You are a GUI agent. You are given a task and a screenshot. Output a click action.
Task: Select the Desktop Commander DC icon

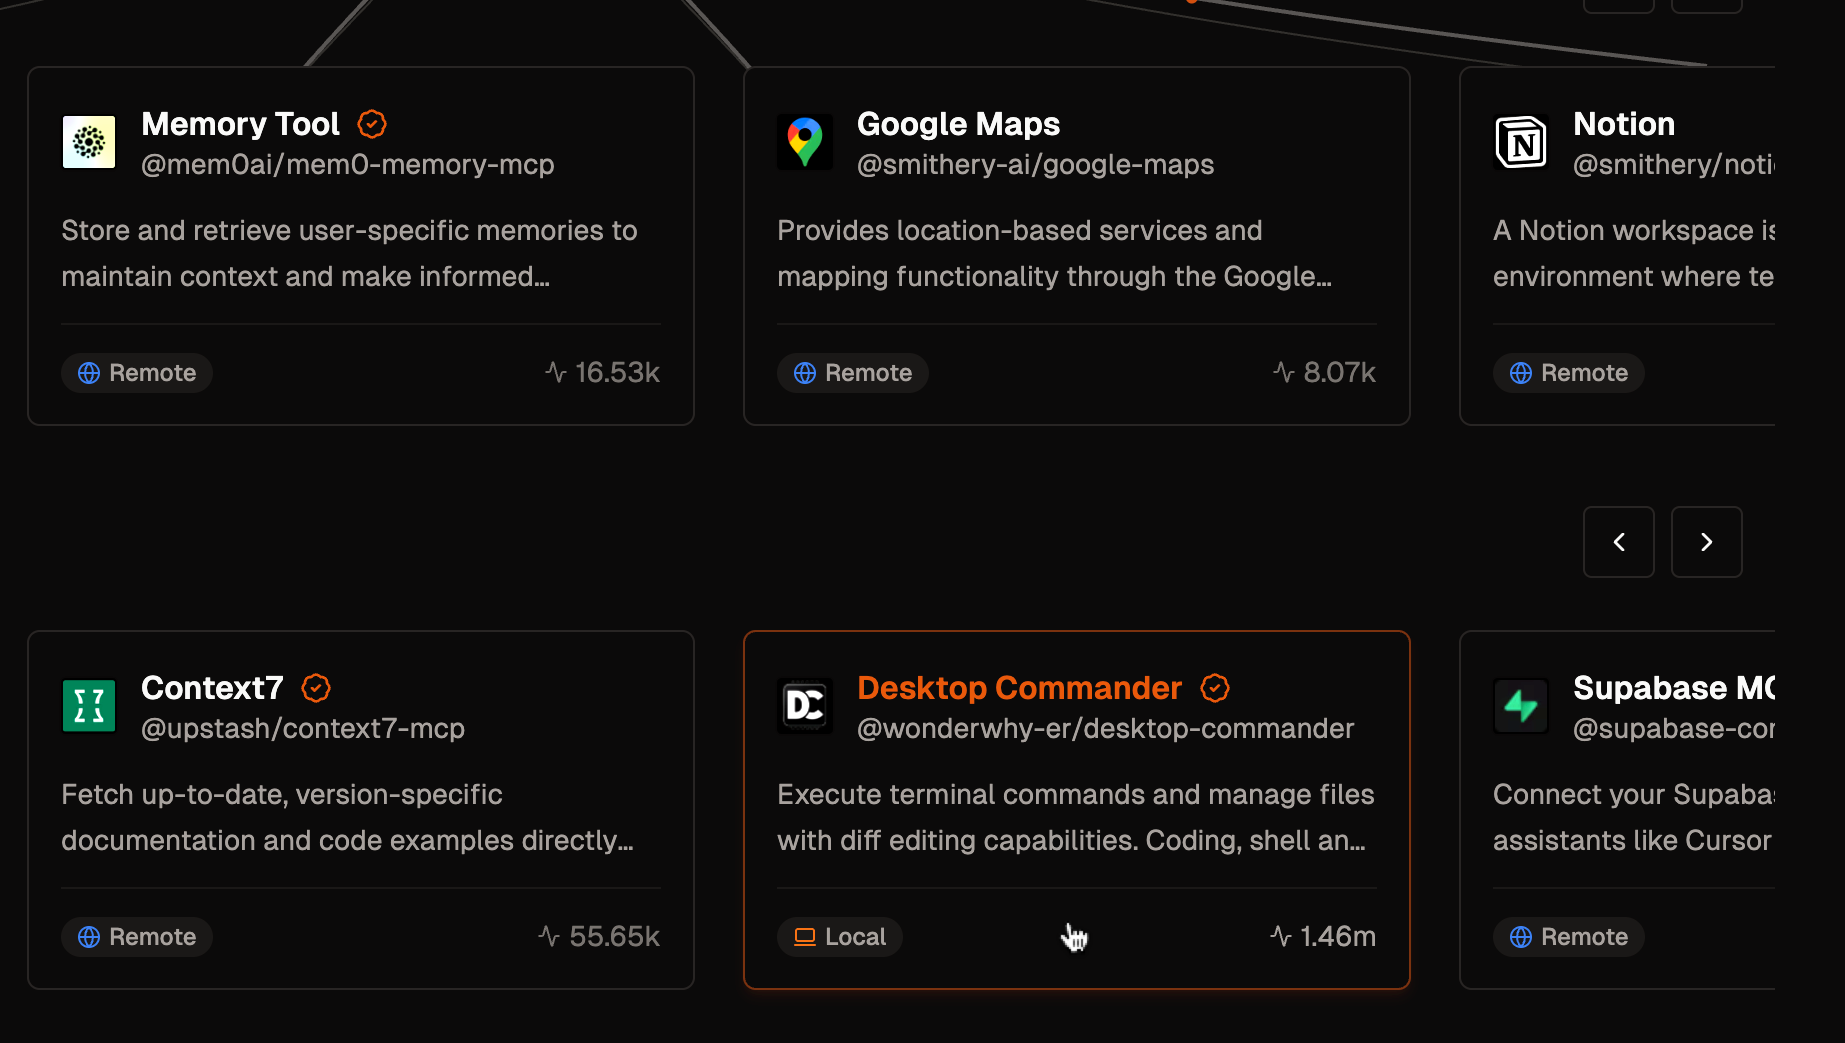805,706
